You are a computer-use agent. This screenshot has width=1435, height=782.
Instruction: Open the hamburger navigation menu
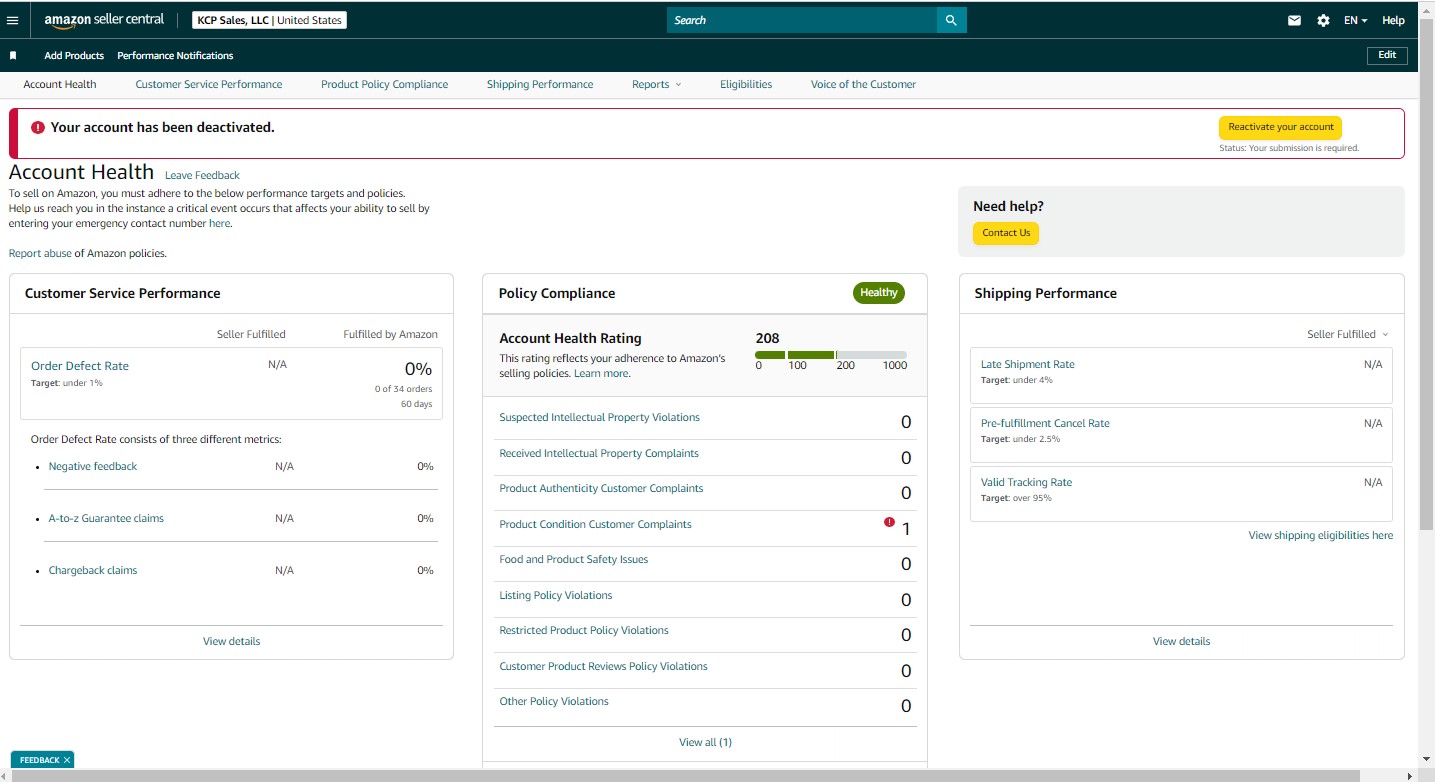click(12, 20)
